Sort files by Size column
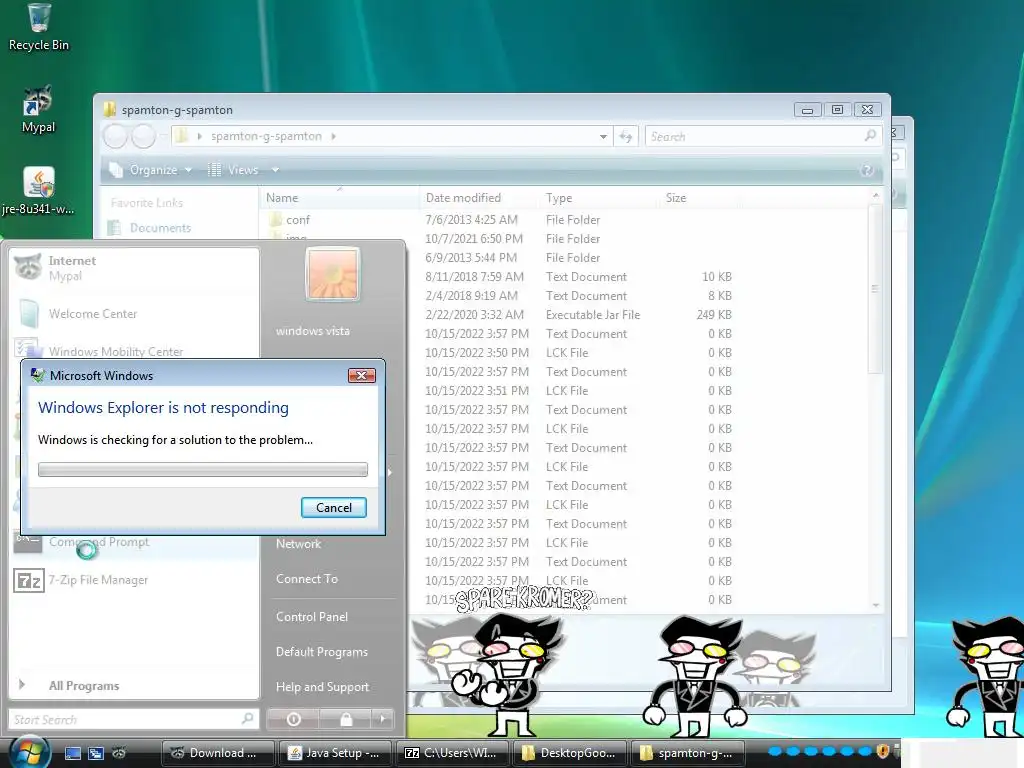The width and height of the screenshot is (1024, 768). tap(699, 198)
